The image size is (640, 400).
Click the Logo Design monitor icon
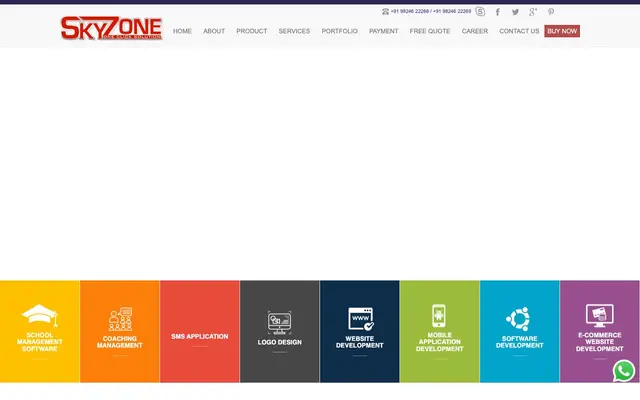[x=280, y=323]
